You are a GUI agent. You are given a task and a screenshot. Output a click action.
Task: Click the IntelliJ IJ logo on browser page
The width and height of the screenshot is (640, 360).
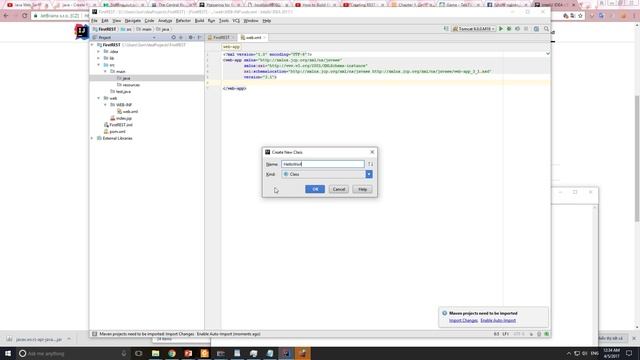(82, 31)
